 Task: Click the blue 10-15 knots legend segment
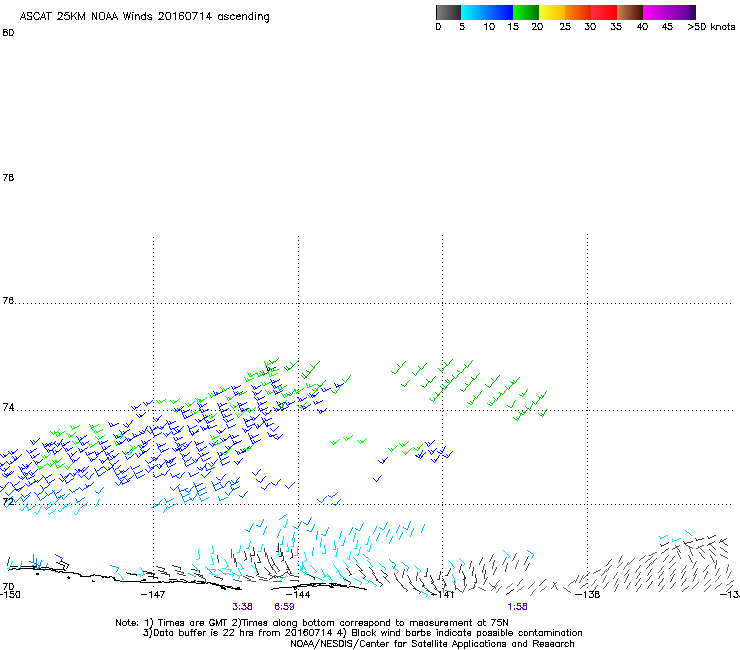500,12
